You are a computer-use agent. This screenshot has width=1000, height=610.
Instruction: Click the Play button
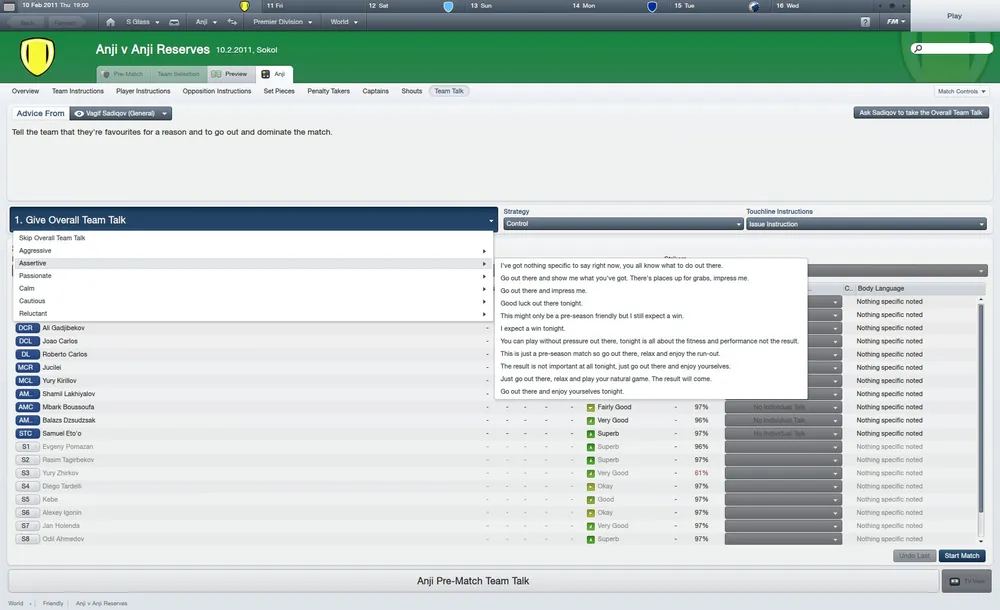point(955,16)
